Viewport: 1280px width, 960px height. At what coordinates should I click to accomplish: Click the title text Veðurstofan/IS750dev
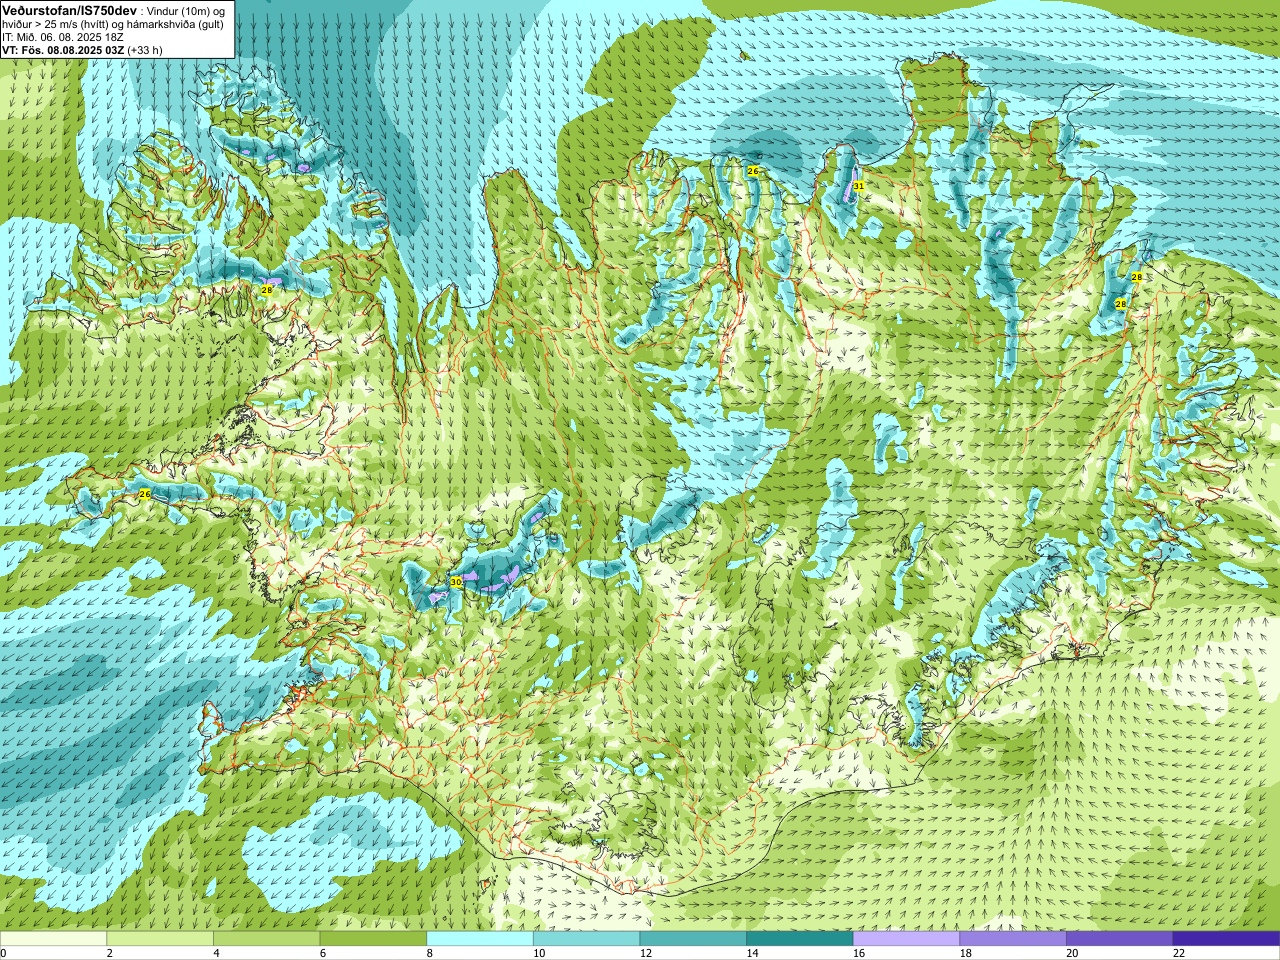click(x=69, y=9)
